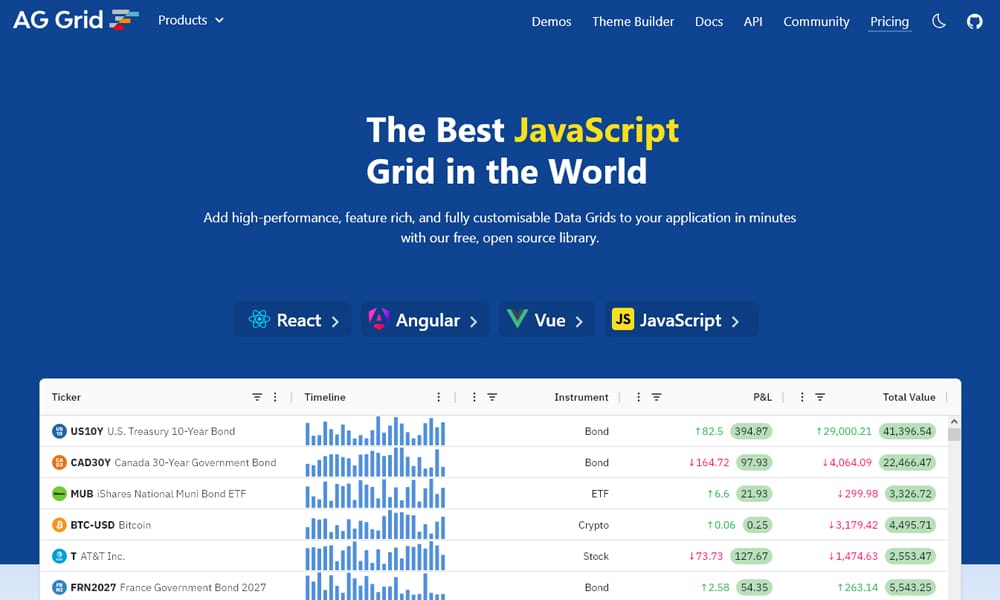Click the US10Y timeline sparkline chart
The height and width of the screenshot is (600, 1000).
point(375,431)
